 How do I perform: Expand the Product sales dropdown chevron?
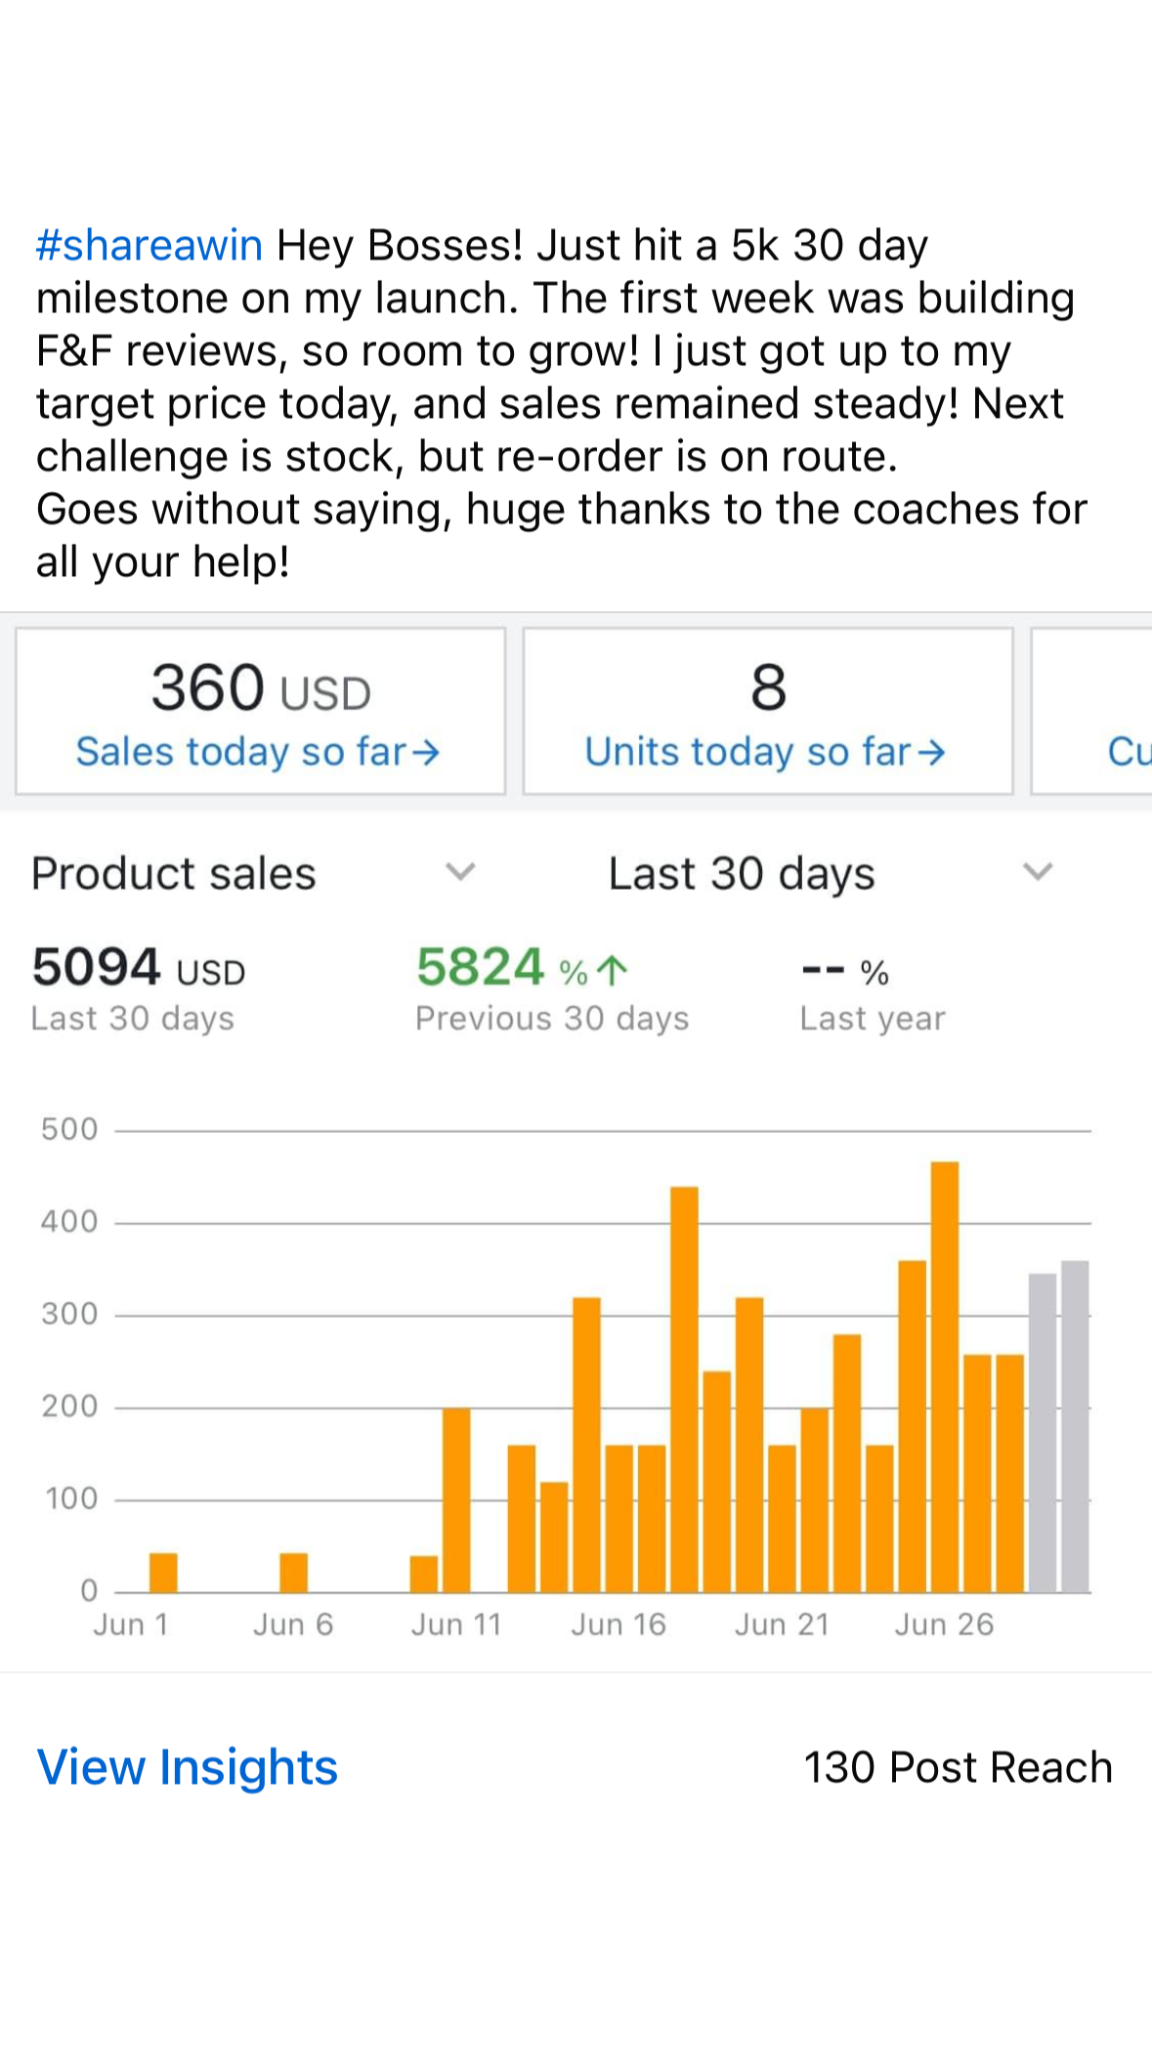pyautogui.click(x=460, y=872)
